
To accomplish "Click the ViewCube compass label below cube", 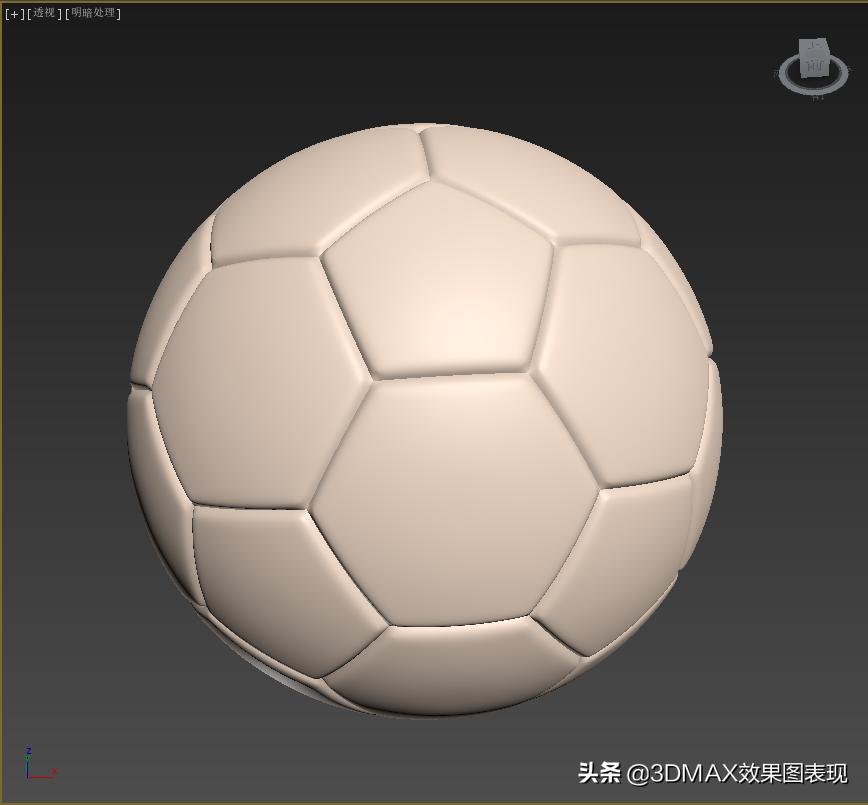I will pyautogui.click(x=816, y=99).
